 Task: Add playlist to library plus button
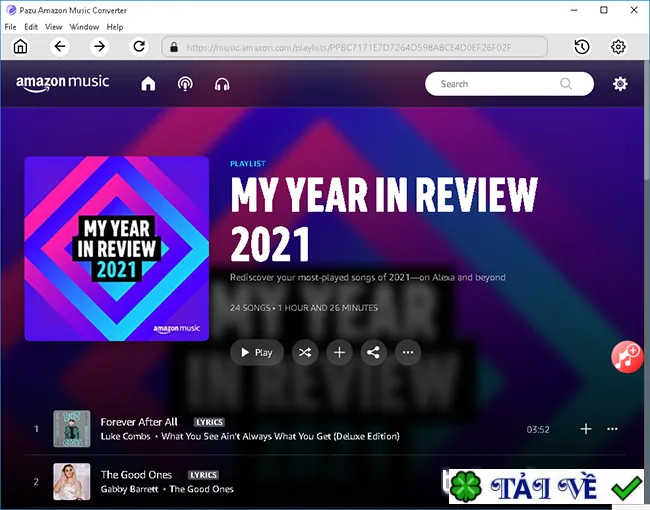[339, 352]
